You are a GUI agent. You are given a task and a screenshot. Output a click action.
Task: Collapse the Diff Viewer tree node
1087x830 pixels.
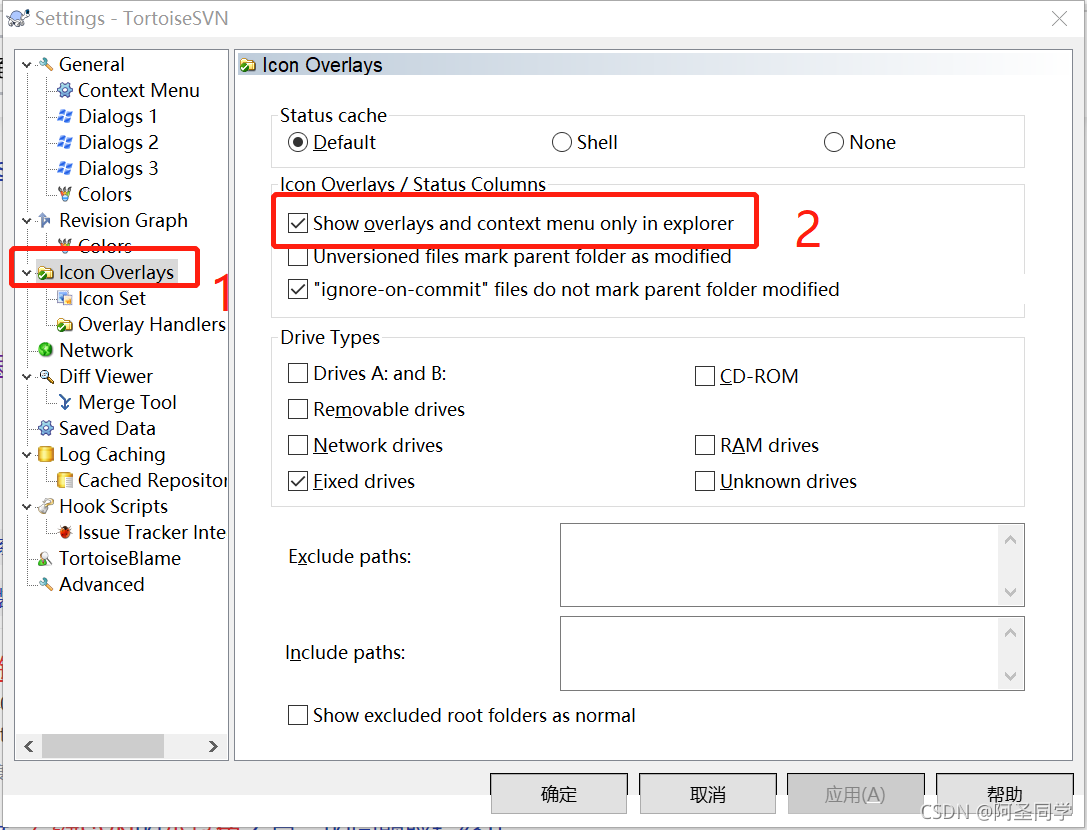27,377
